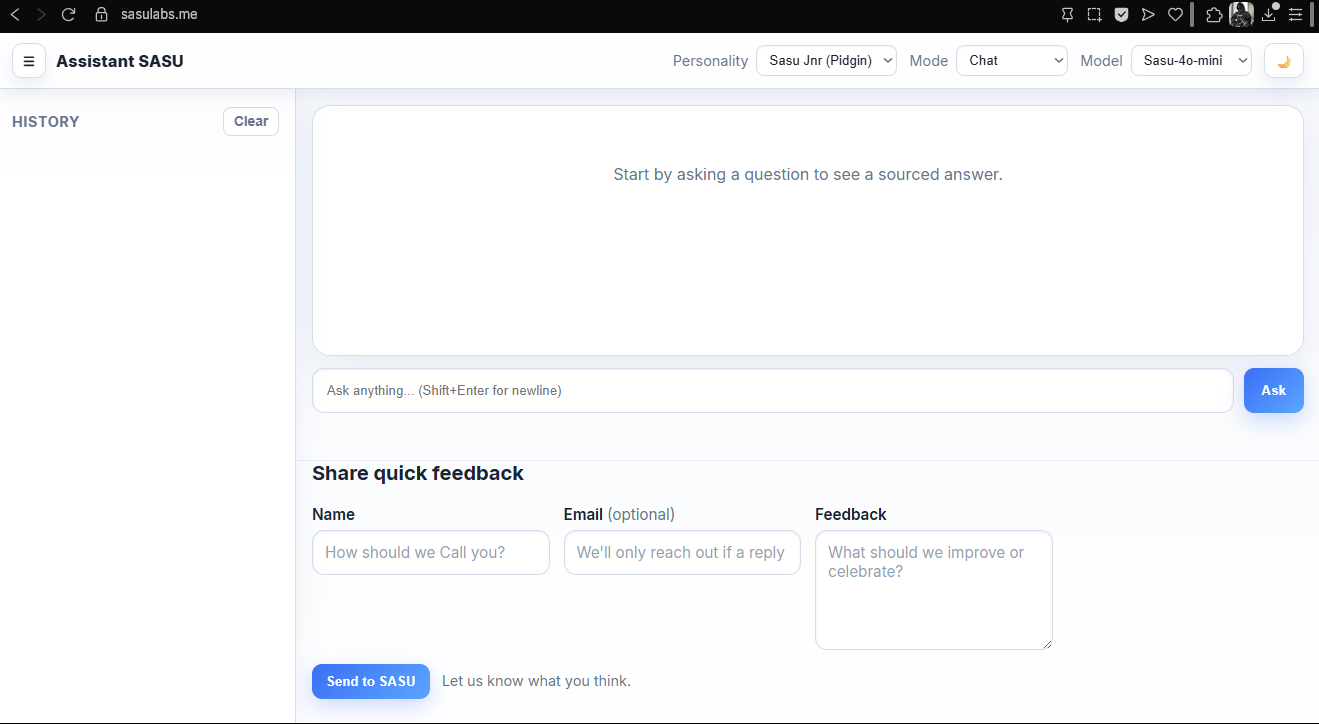The width and height of the screenshot is (1319, 724).
Task: Click into the Feedback text area
Action: (933, 590)
